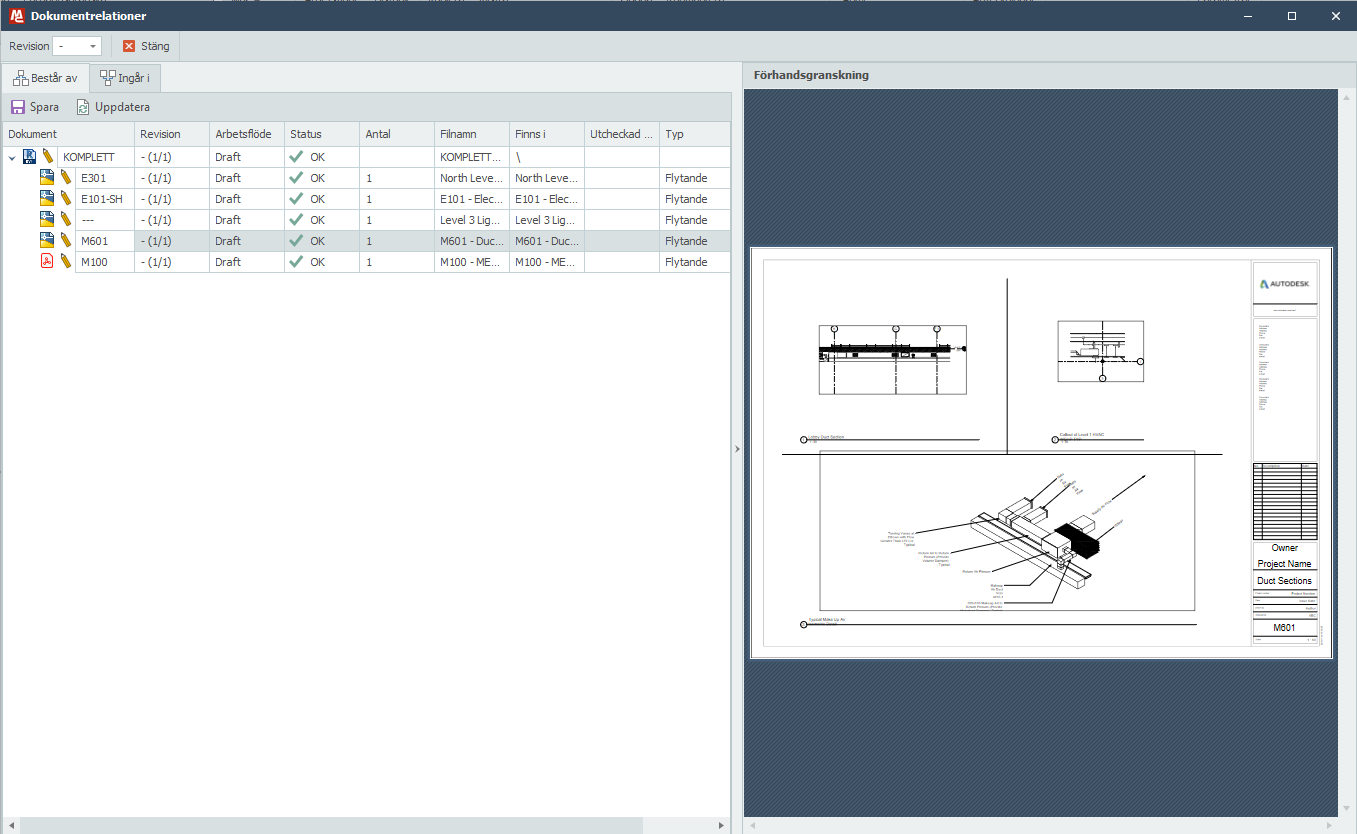1357x834 pixels.
Task: Click the Uppdatera button
Action: tap(113, 107)
